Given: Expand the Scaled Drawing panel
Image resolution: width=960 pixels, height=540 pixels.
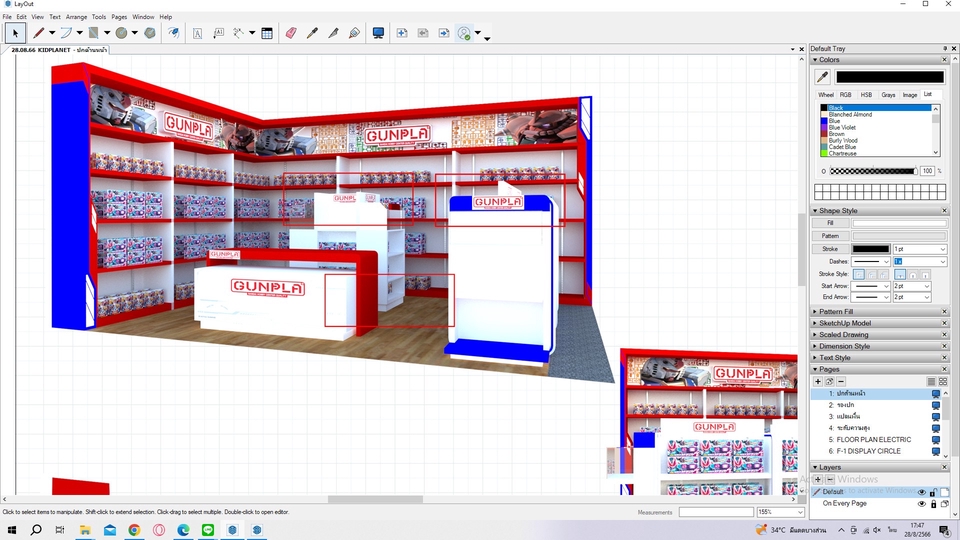Looking at the screenshot, I should [843, 335].
